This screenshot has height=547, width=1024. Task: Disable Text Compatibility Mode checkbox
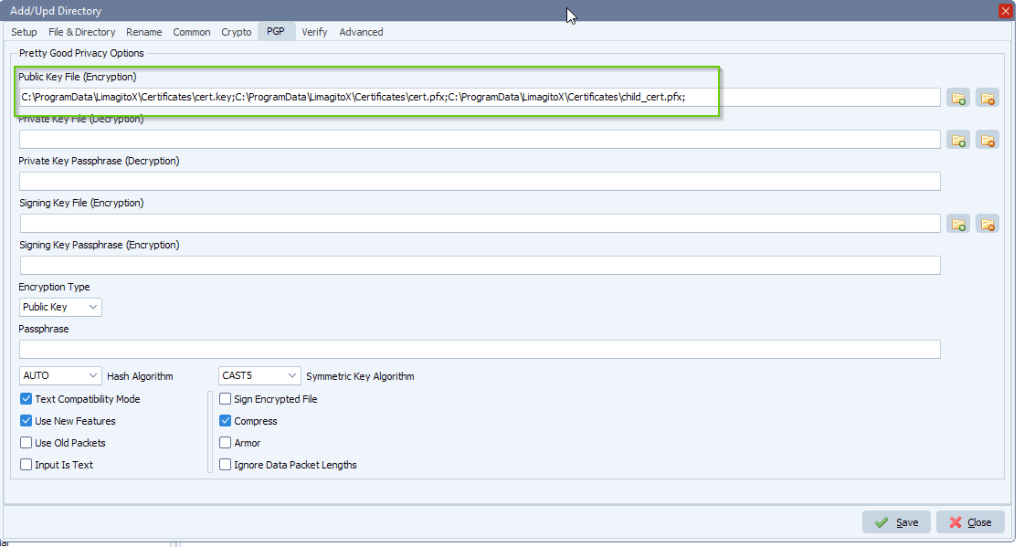tap(26, 399)
